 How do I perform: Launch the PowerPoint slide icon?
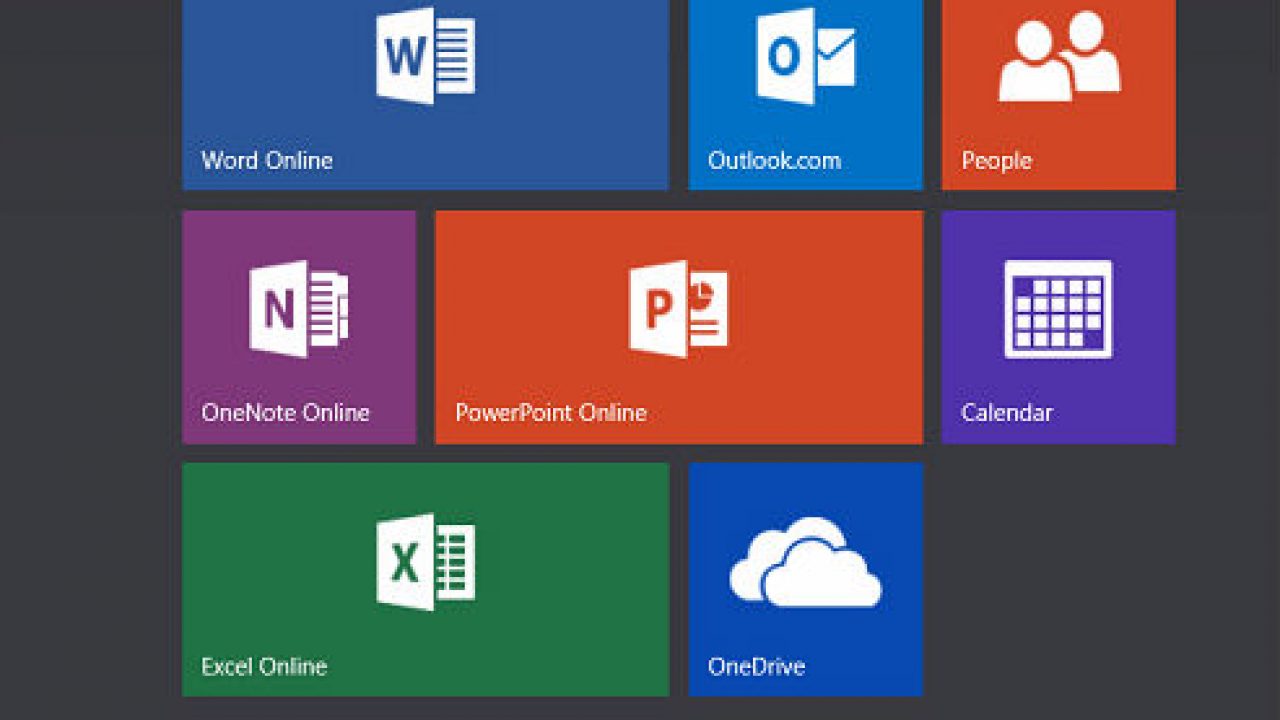click(678, 308)
